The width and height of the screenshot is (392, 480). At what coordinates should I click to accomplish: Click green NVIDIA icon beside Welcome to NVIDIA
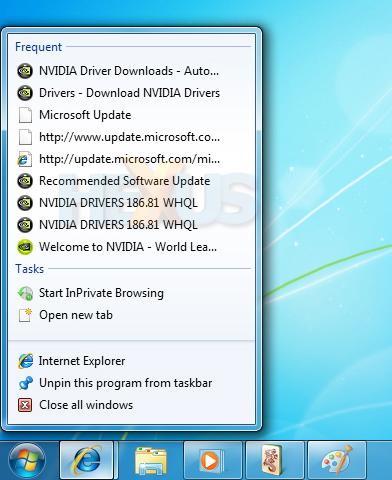coord(25,247)
